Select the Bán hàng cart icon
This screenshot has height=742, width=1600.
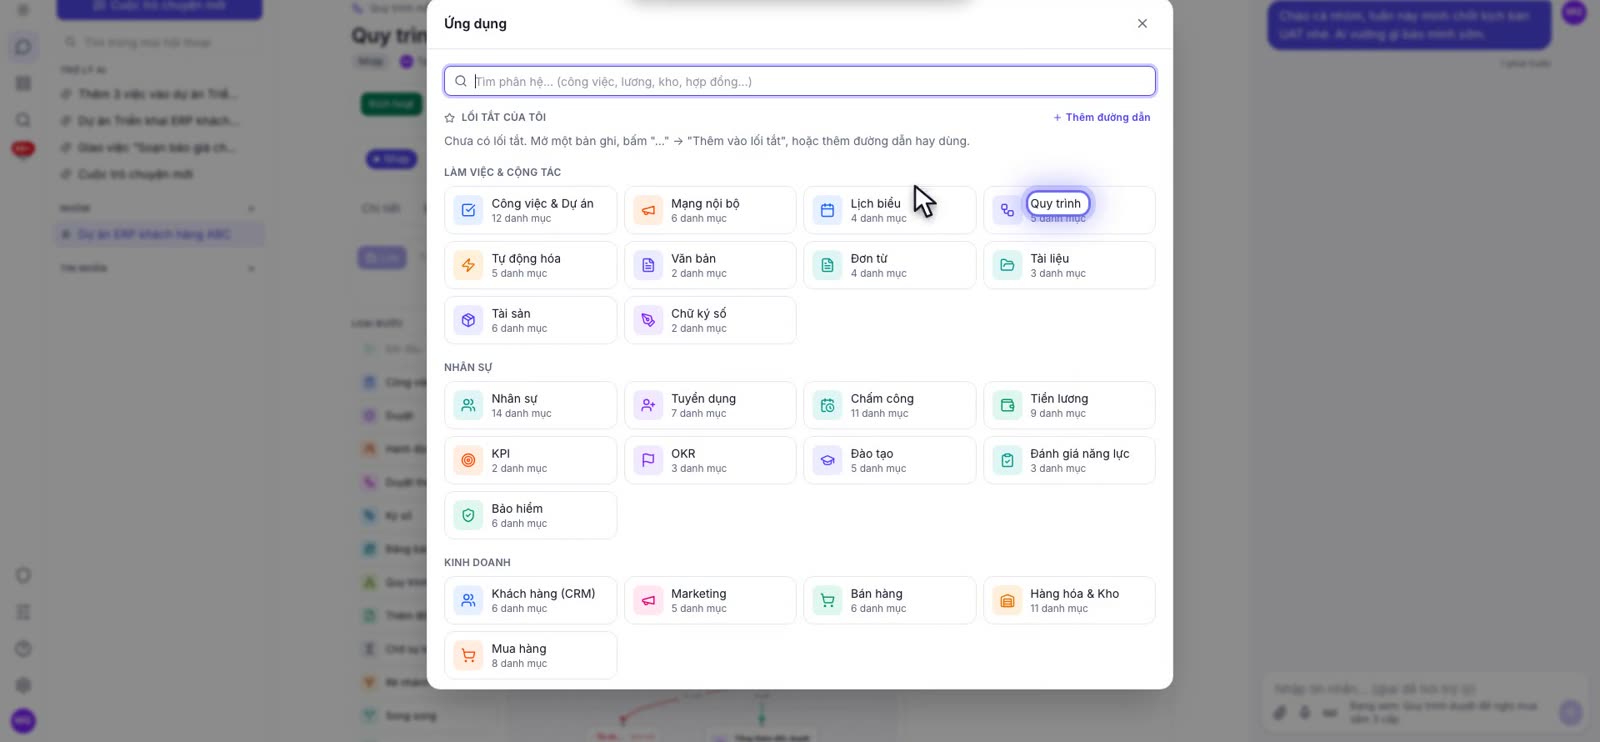tap(827, 601)
